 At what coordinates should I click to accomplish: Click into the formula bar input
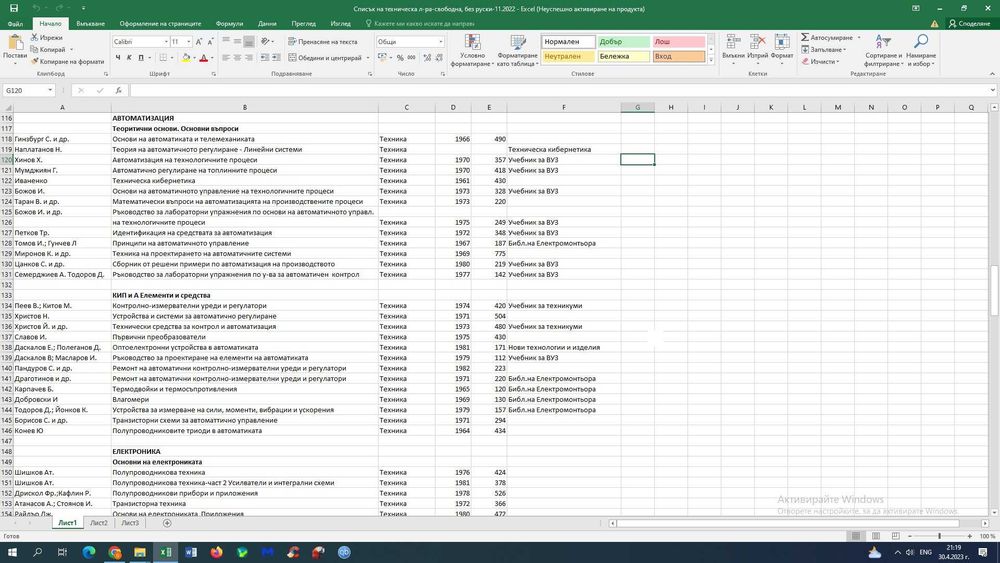[561, 91]
